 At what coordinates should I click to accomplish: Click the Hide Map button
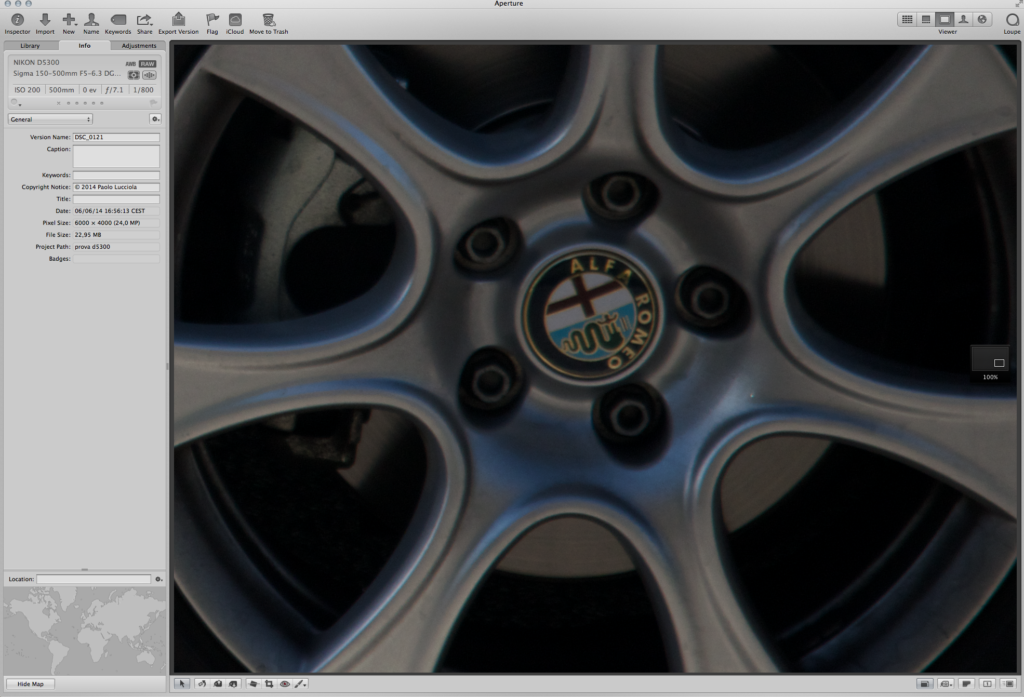(x=30, y=684)
